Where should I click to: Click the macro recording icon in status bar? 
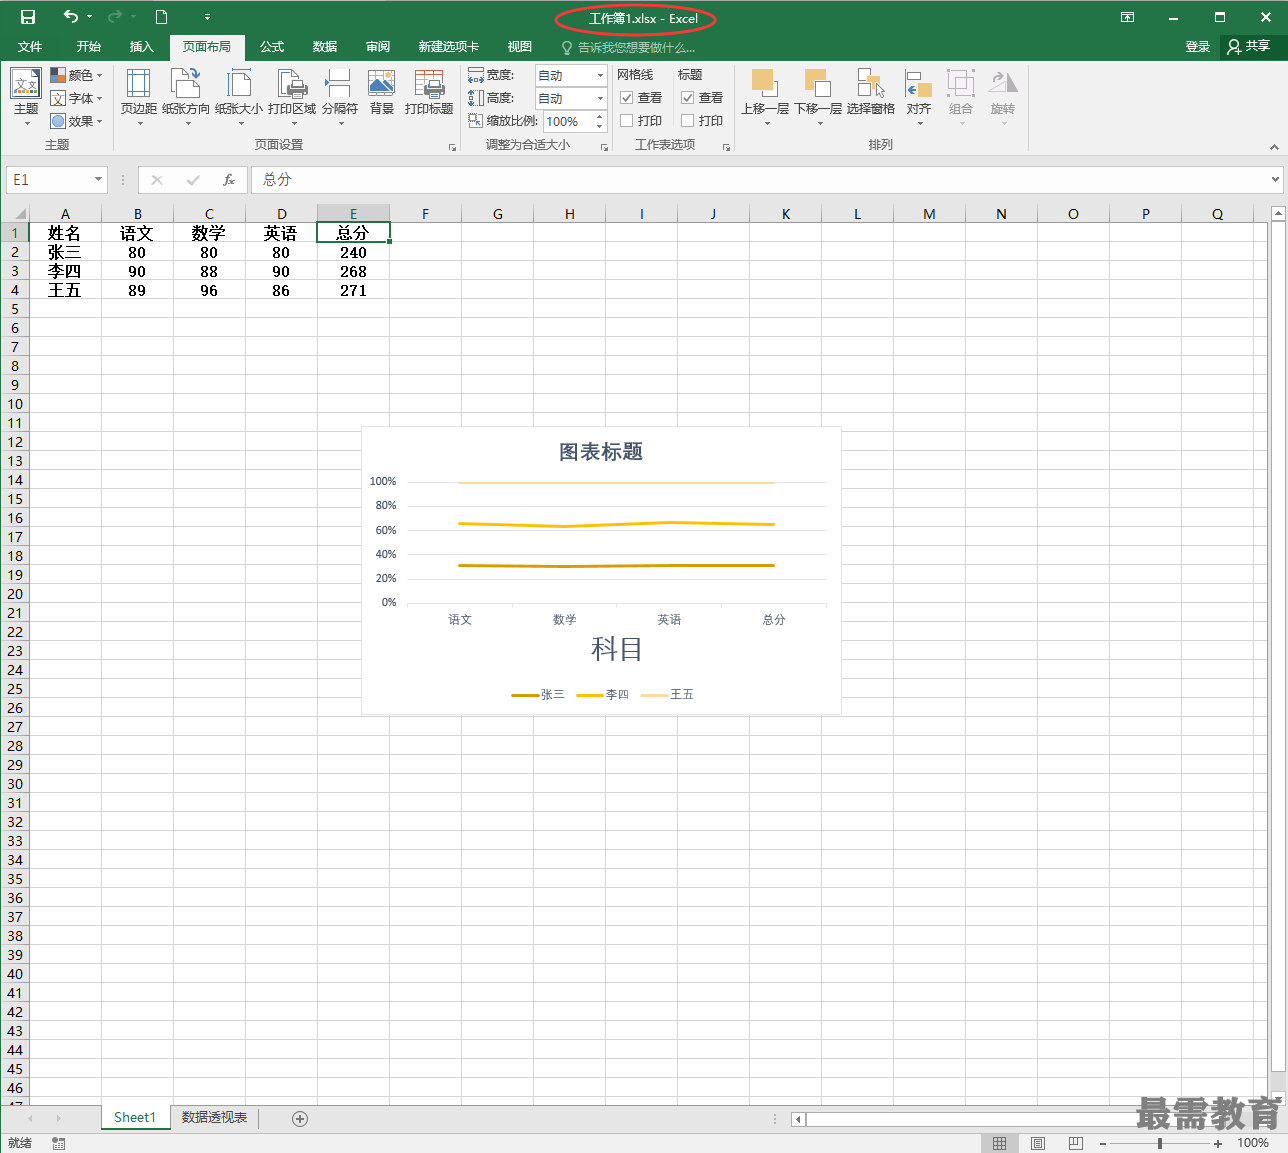[59, 1143]
